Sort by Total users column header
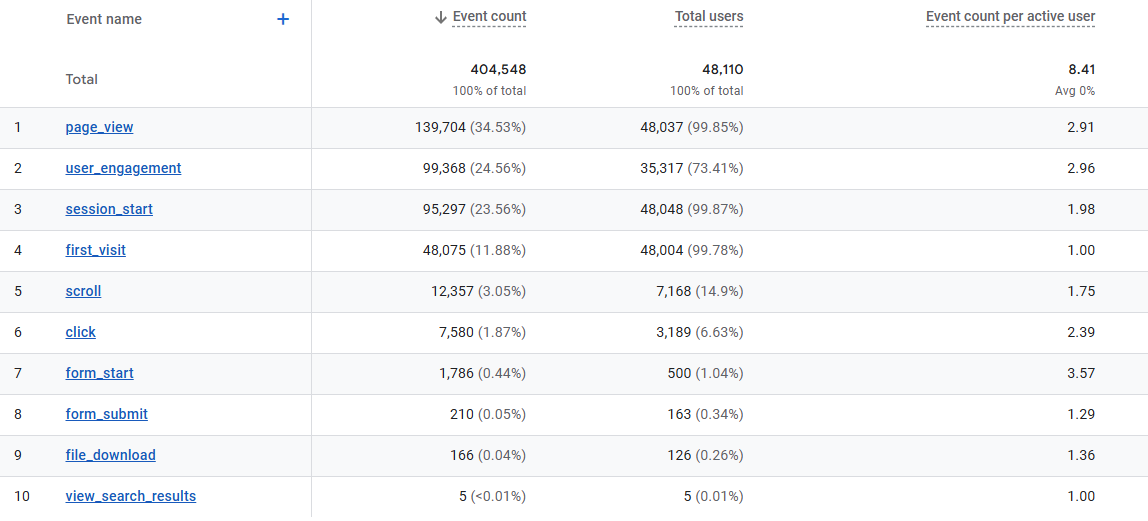The width and height of the screenshot is (1148, 521). [708, 17]
